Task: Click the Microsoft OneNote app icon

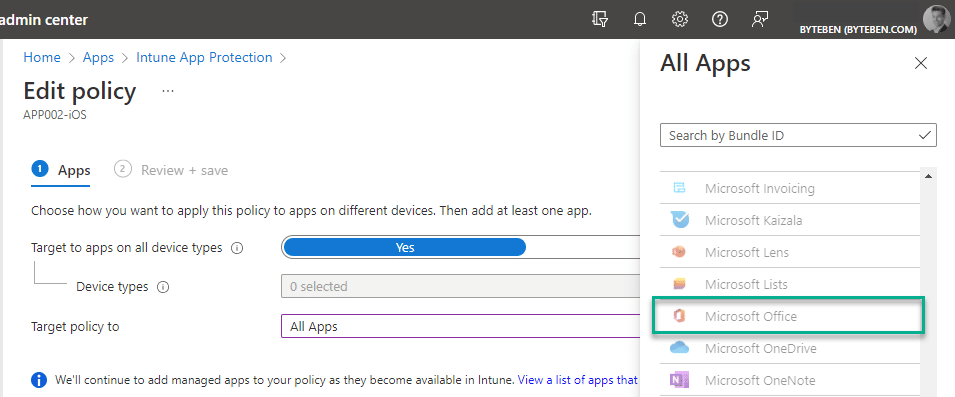Action: pos(679,380)
